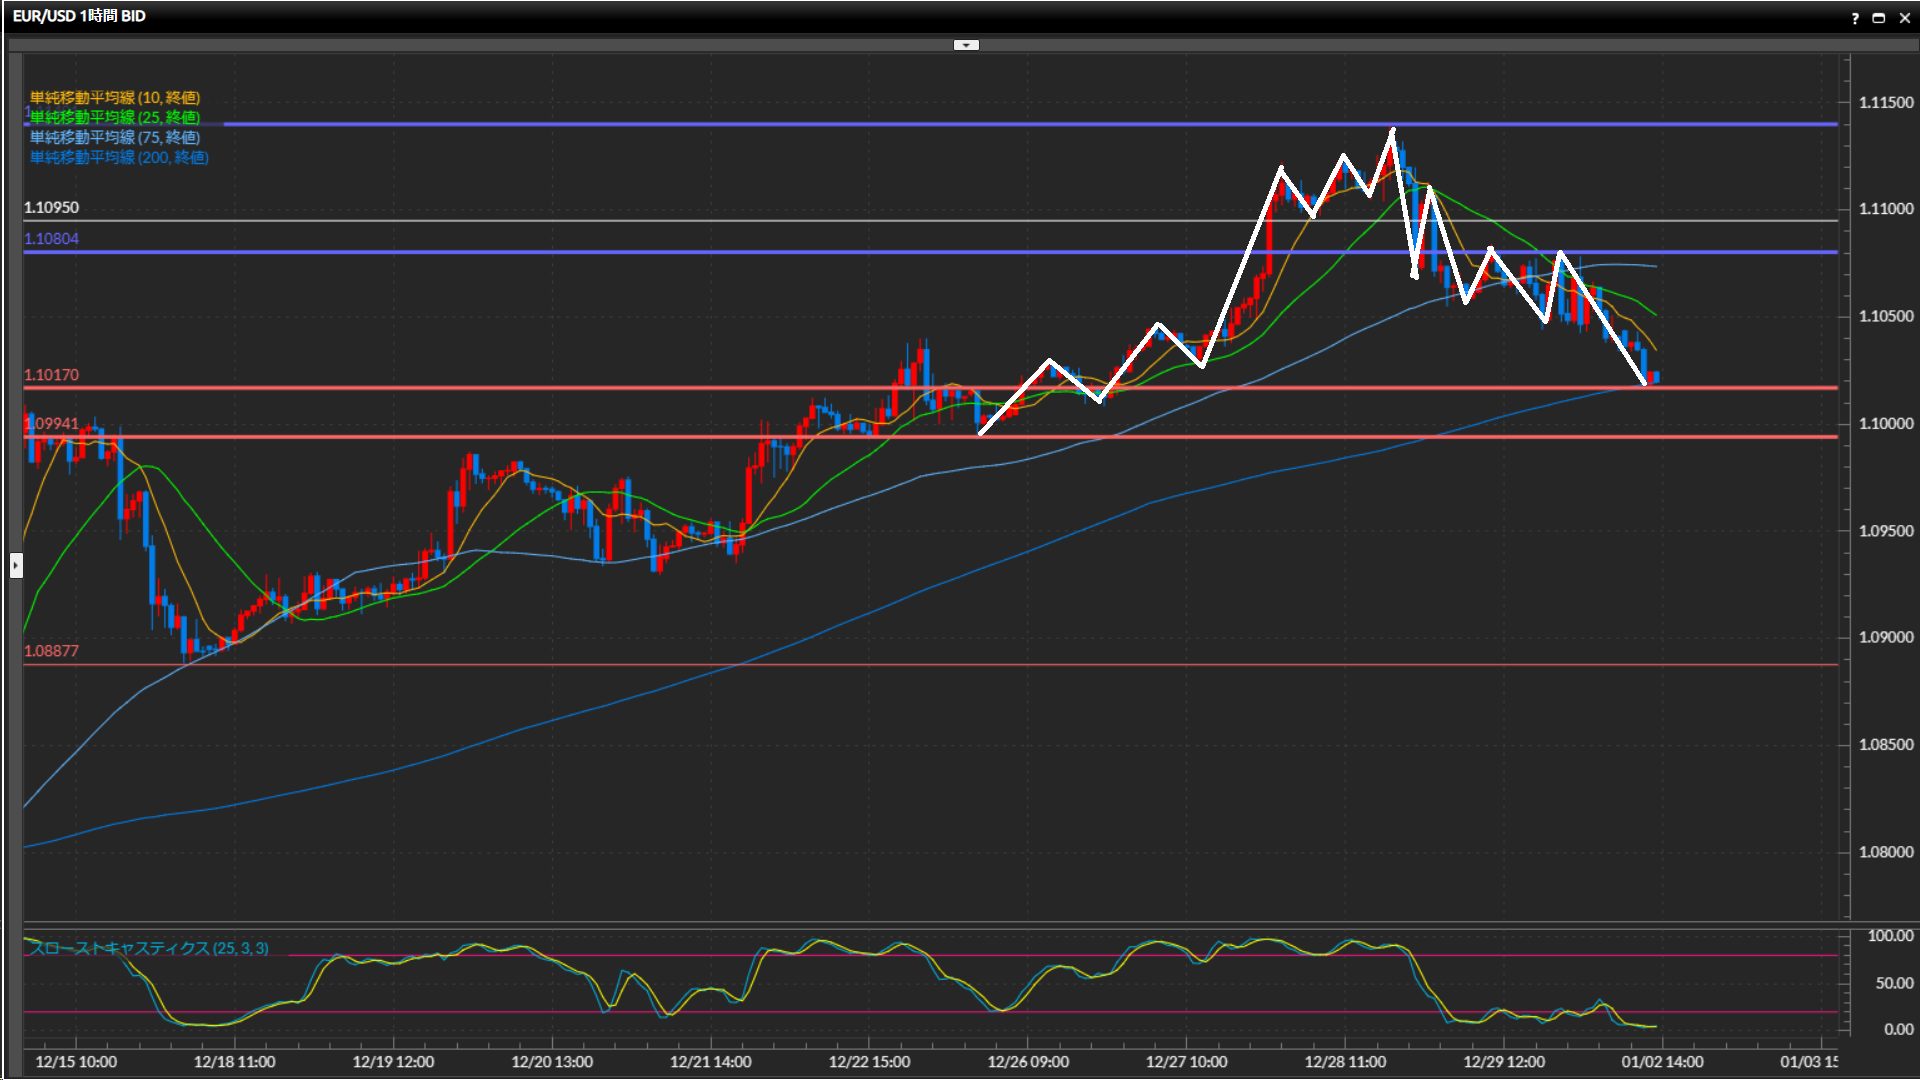1920x1080 pixels.
Task: Close the EUR/USD chart window
Action: tap(1904, 18)
